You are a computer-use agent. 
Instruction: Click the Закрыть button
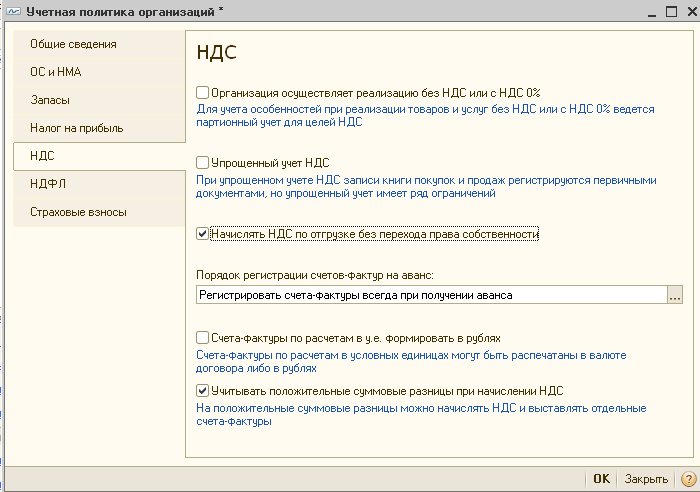click(x=646, y=479)
